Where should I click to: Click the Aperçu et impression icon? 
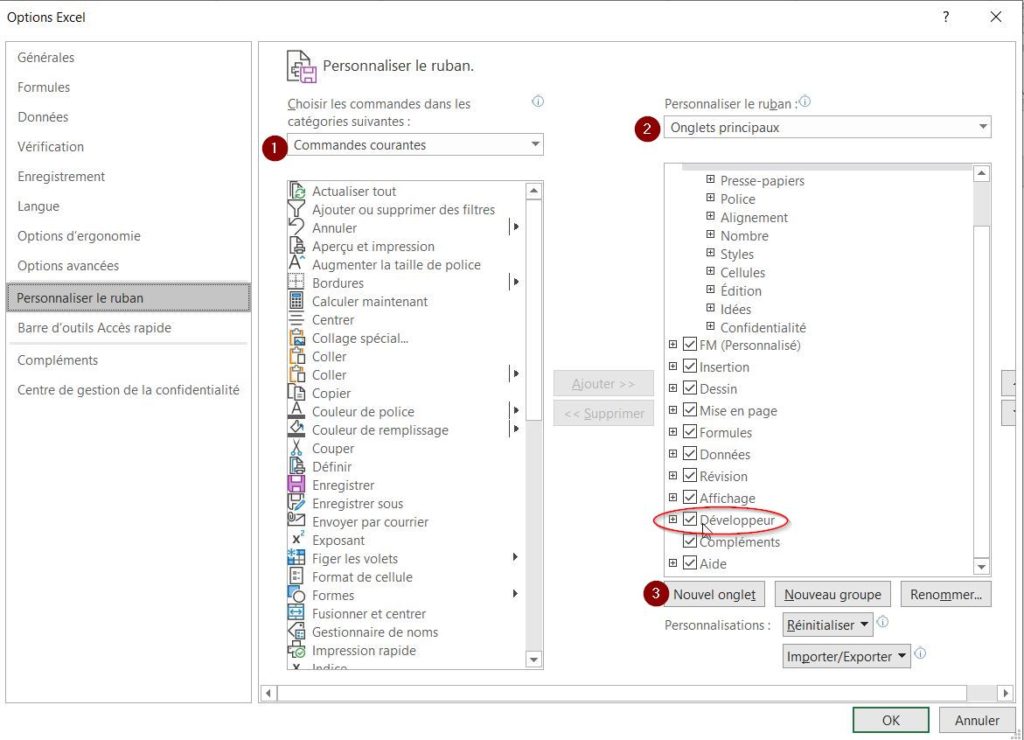click(296, 246)
